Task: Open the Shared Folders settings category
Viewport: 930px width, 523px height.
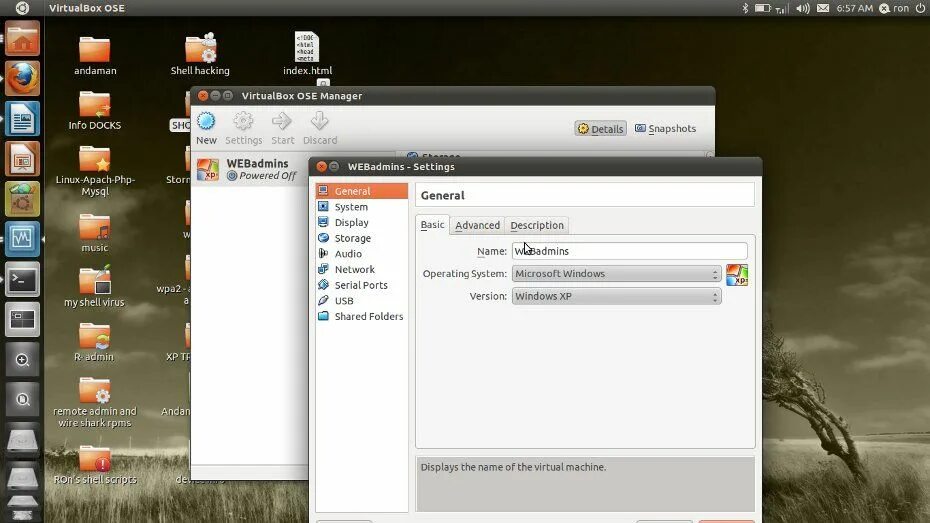Action: click(361, 317)
